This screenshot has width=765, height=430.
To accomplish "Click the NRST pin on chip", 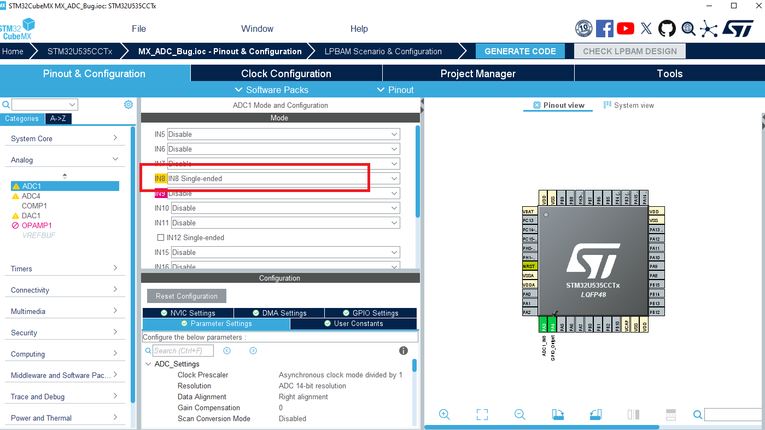I will tap(529, 266).
